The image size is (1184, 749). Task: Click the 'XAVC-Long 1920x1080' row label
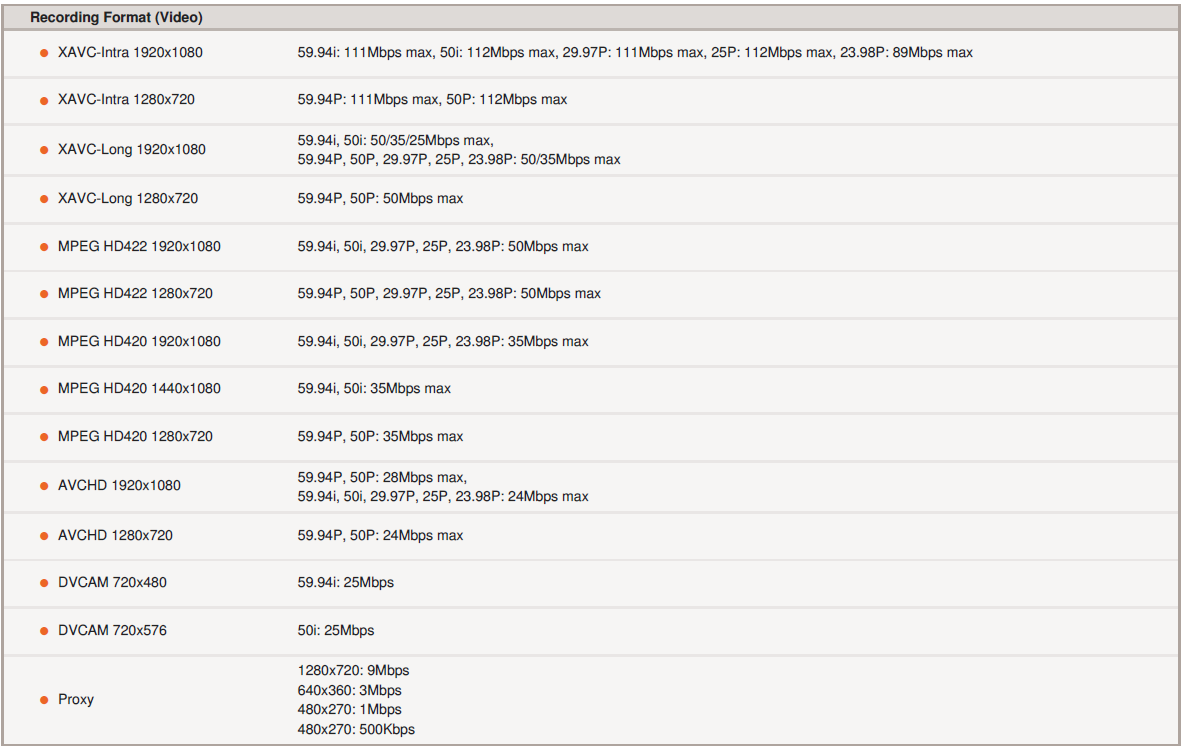tap(131, 149)
